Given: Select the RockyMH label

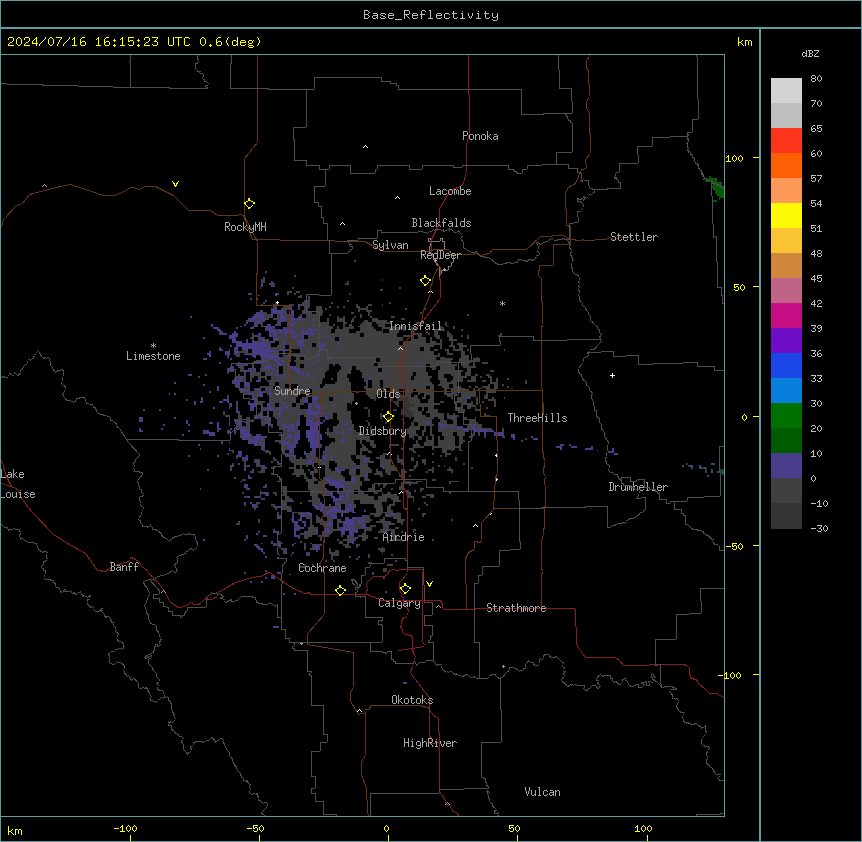Looking at the screenshot, I should pos(245,227).
